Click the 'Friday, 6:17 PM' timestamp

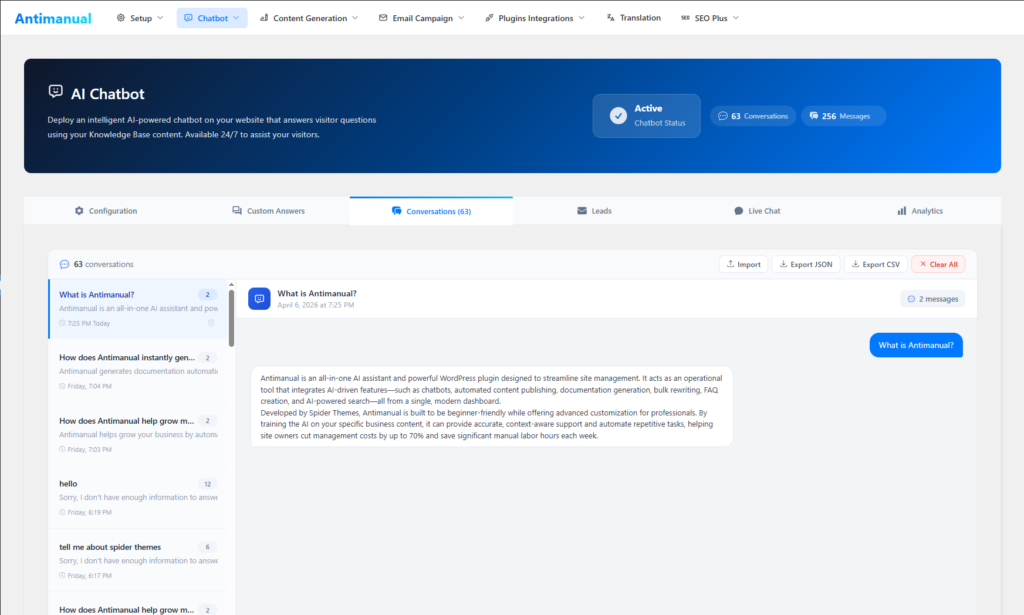tap(89, 576)
